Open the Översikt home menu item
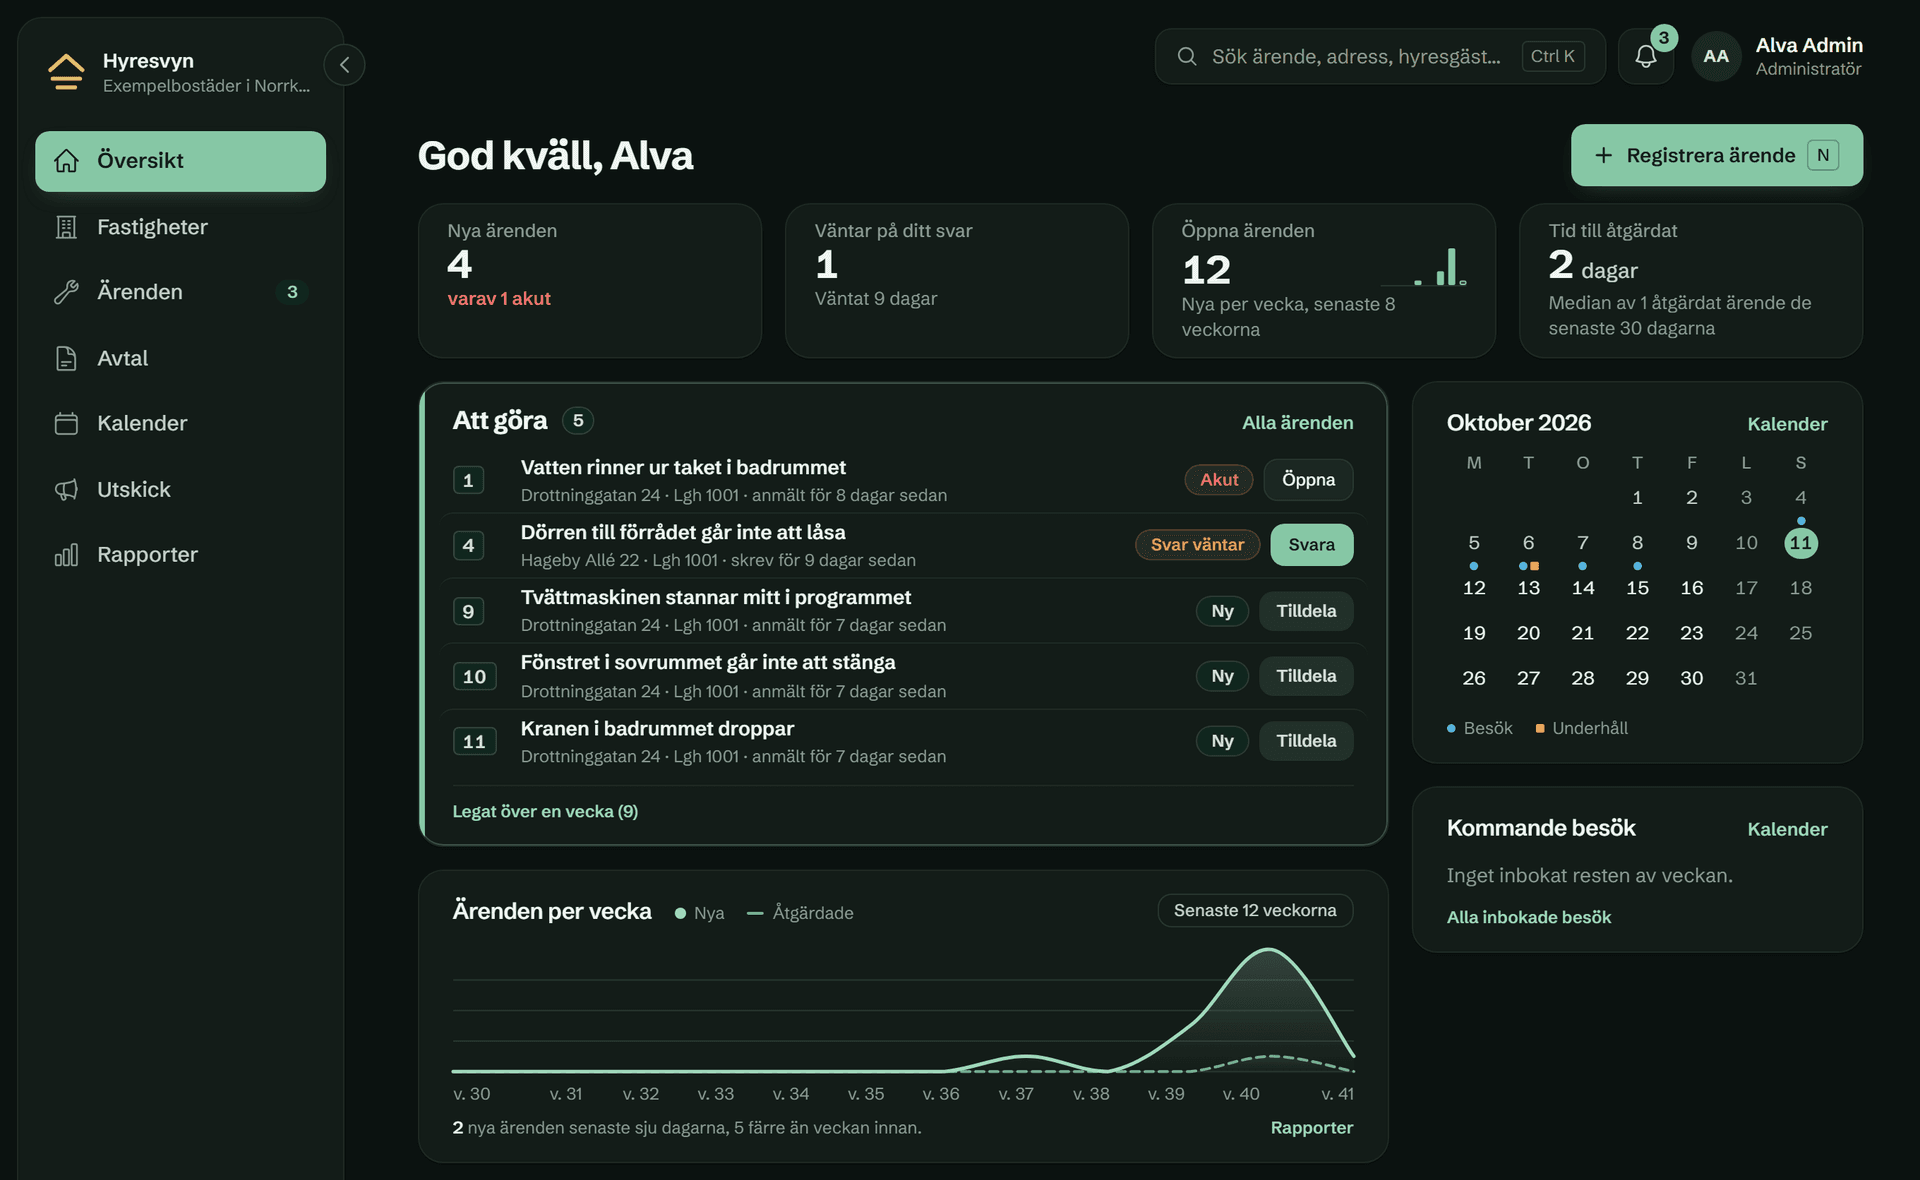 (x=180, y=161)
